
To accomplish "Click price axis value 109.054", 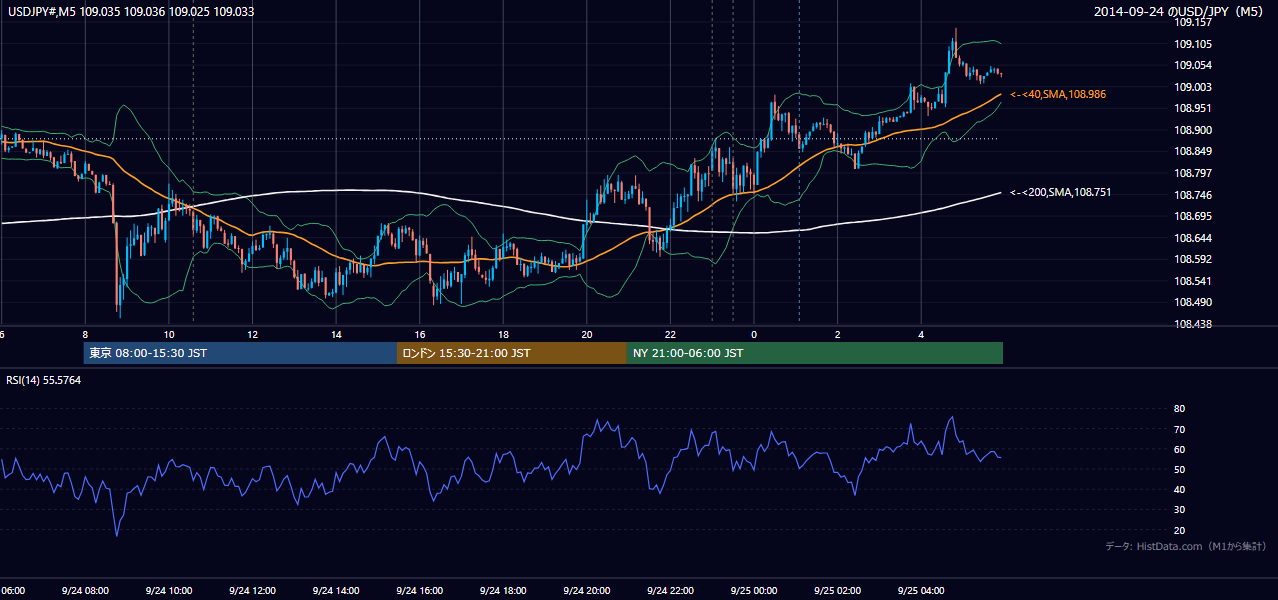I will (1192, 65).
